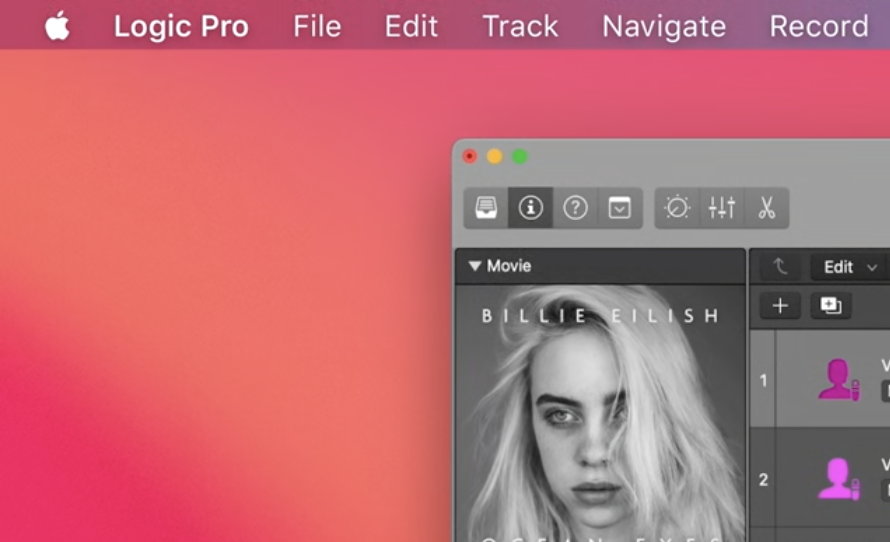
Task: Open the File menu
Action: click(317, 26)
